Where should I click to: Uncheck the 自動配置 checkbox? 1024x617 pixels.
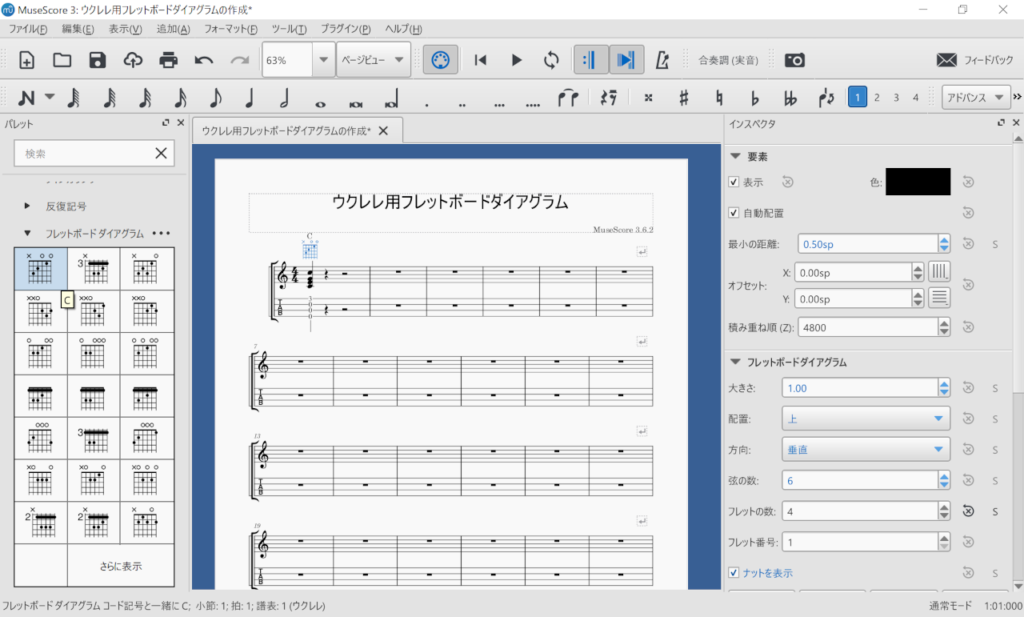tap(735, 213)
